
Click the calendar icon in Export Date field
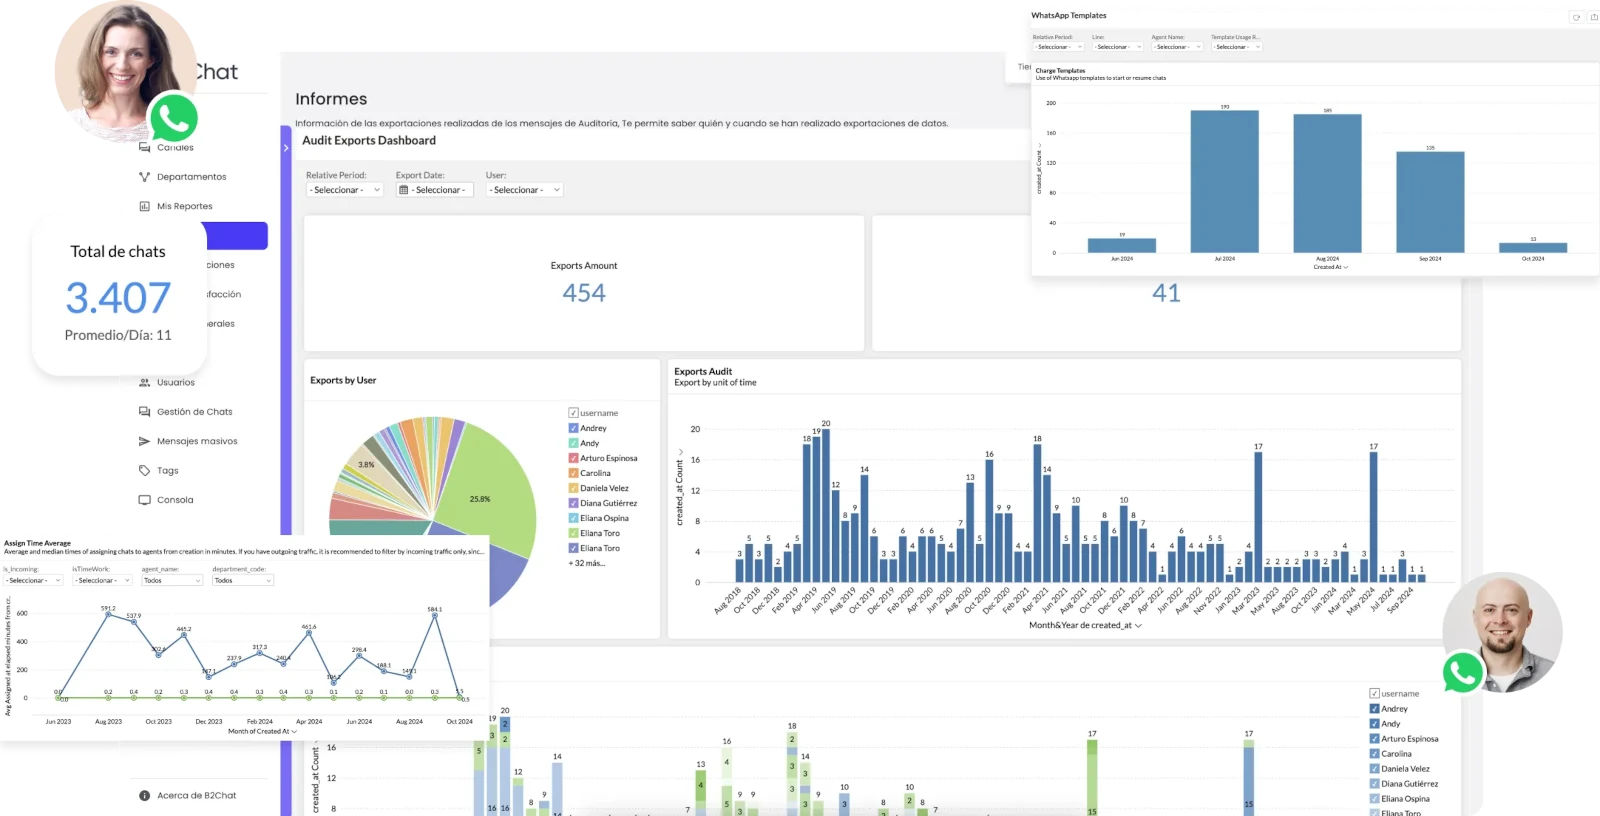(x=404, y=190)
